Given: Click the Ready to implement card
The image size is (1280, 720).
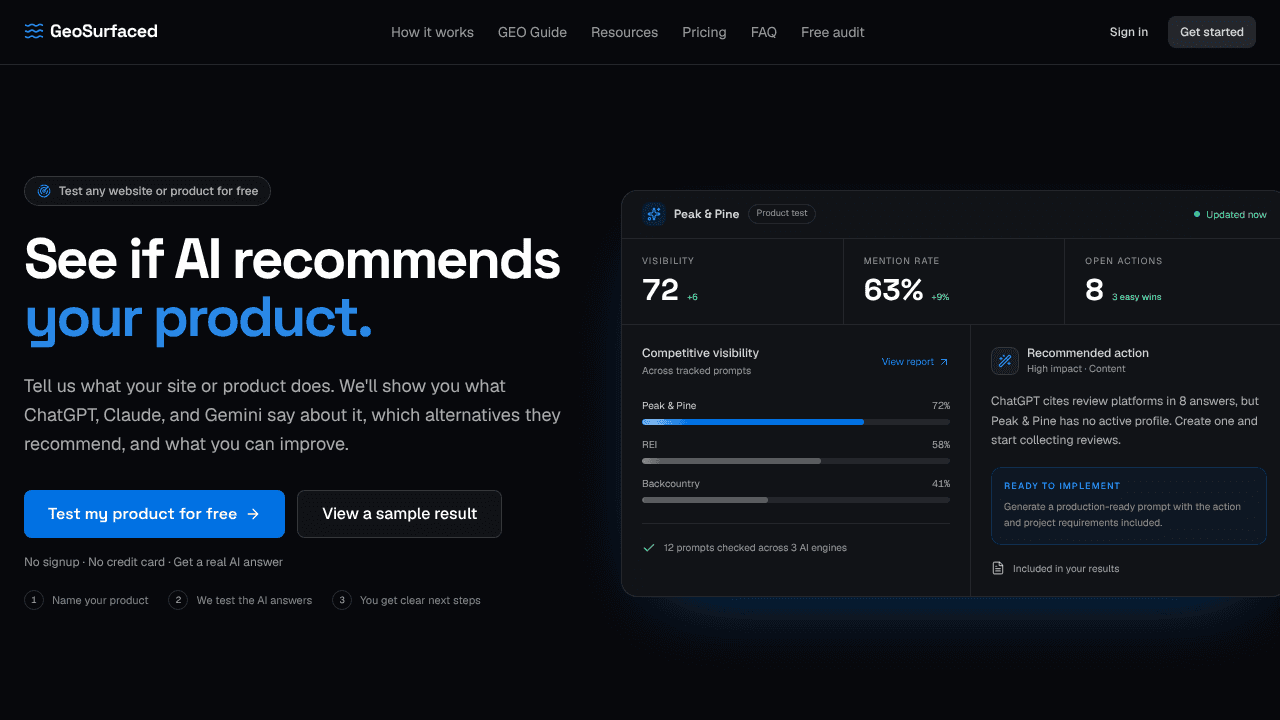Looking at the screenshot, I should pyautogui.click(x=1129, y=506).
